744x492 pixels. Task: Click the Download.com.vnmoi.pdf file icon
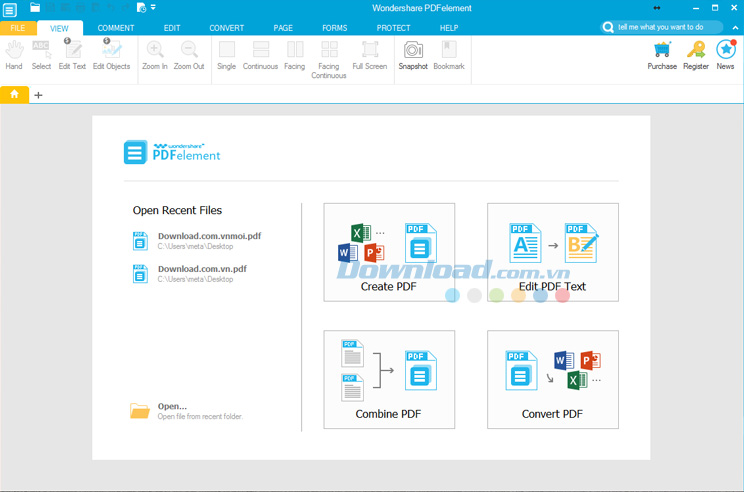point(140,241)
